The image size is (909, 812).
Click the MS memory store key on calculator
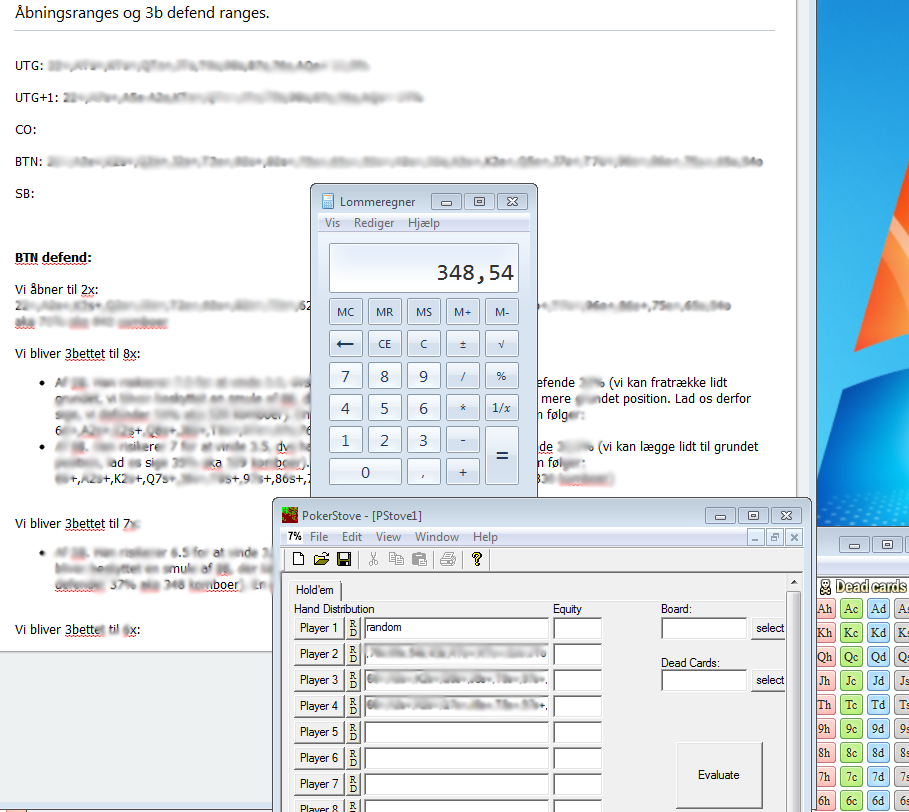[424, 312]
